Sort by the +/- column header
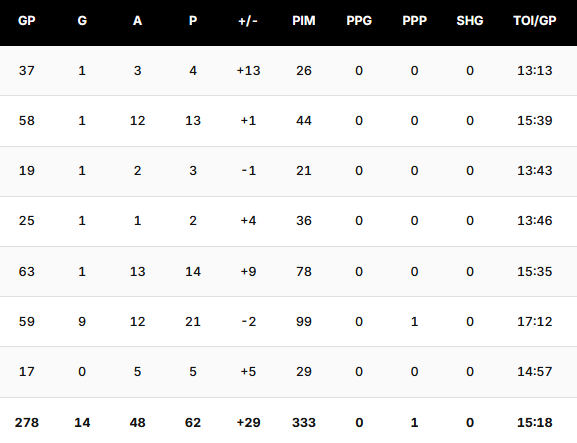The width and height of the screenshot is (577, 443). pos(248,21)
